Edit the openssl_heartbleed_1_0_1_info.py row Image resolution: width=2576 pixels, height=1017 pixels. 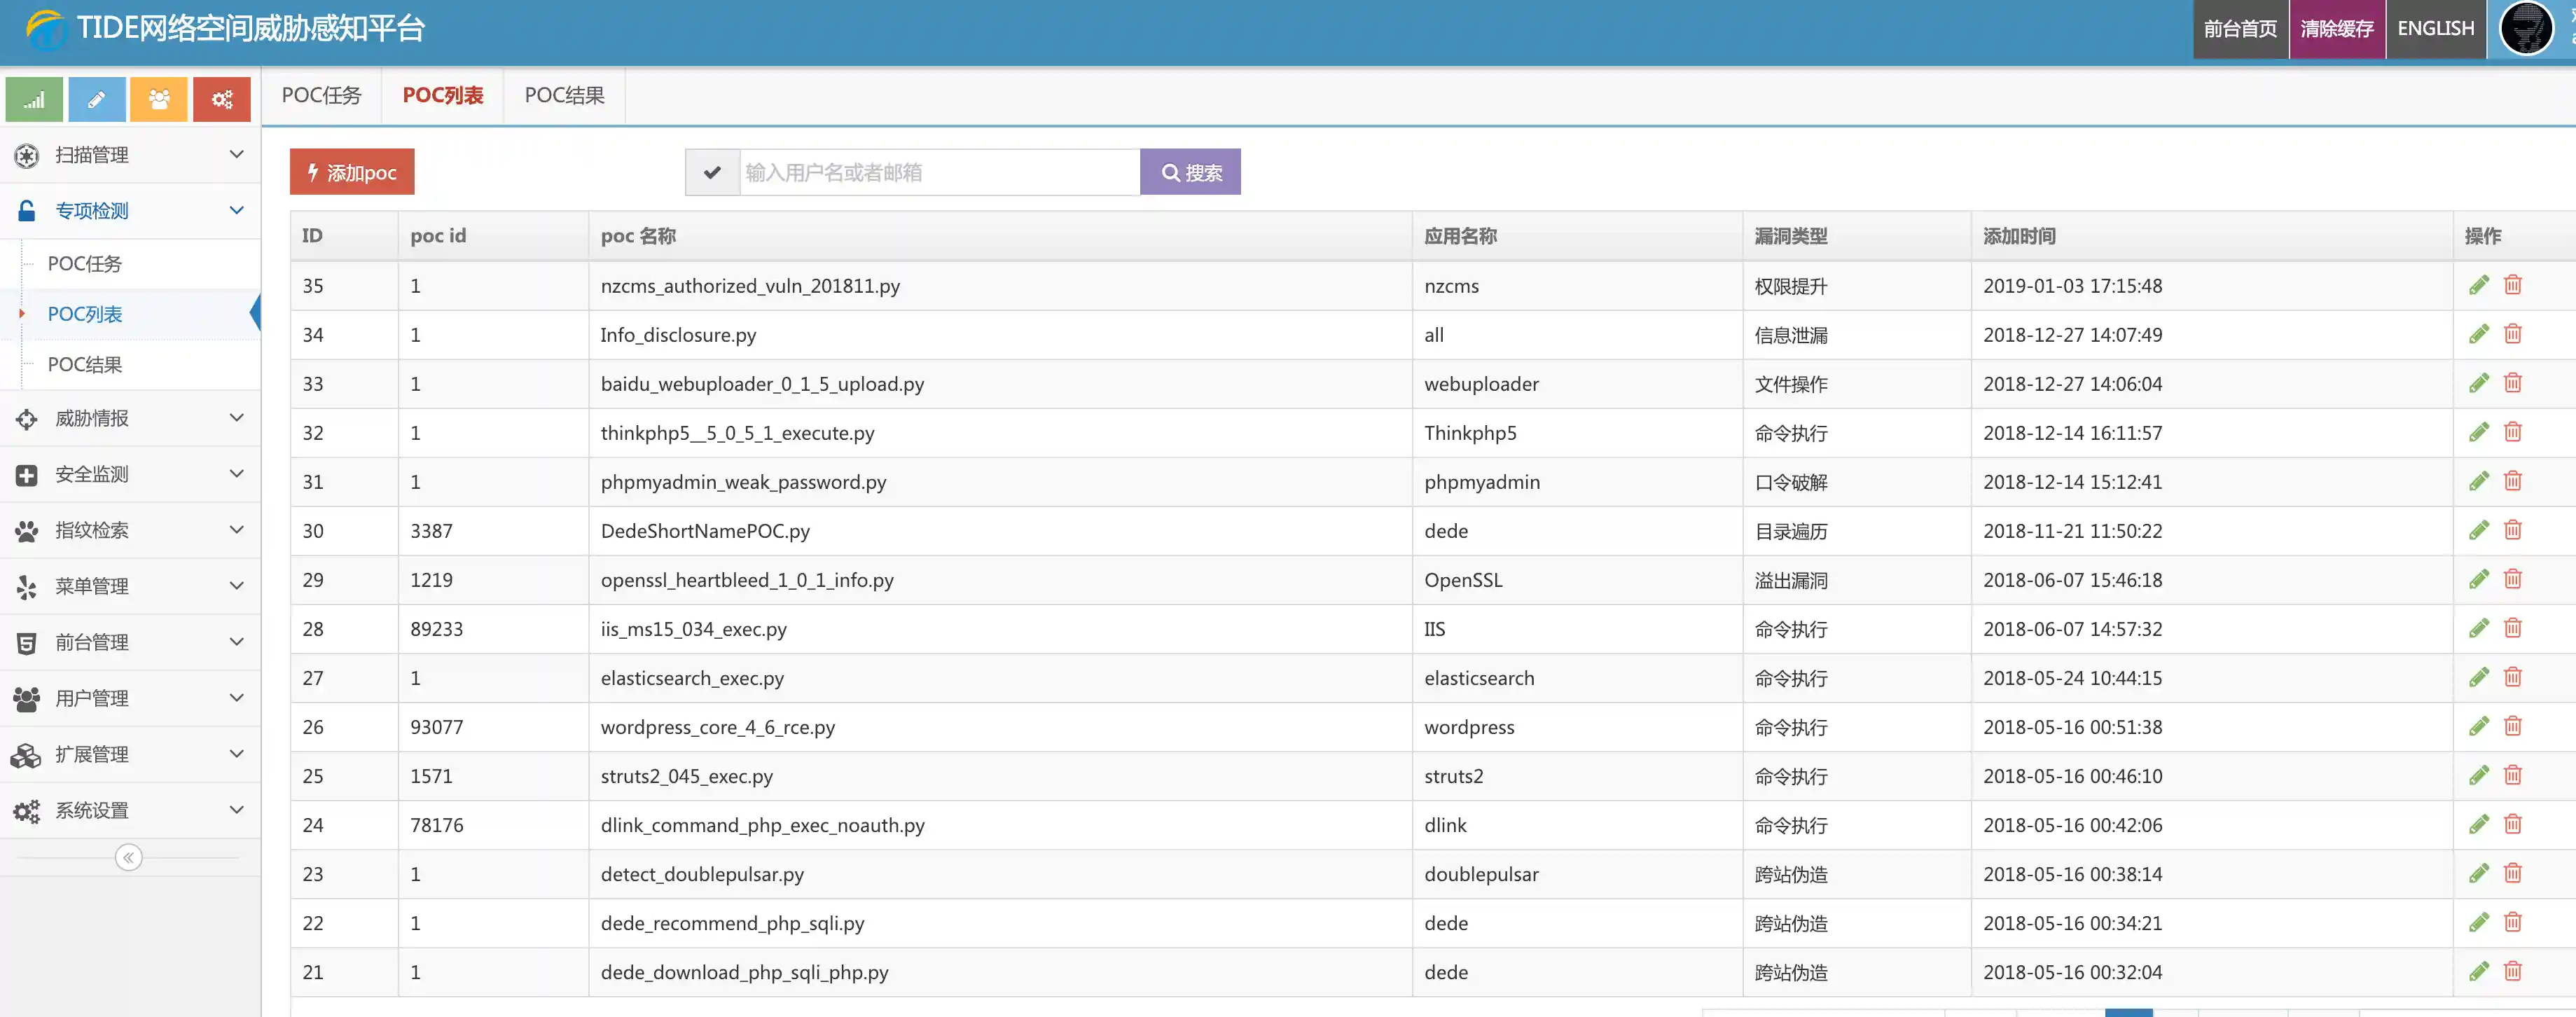click(2478, 580)
